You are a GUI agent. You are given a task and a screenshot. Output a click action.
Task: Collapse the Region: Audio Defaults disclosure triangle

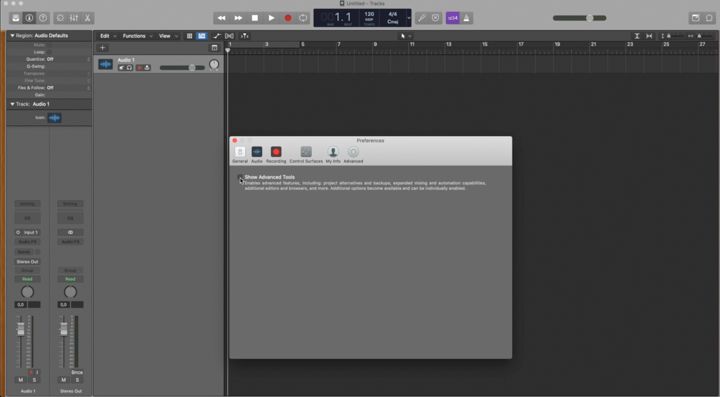(12, 36)
